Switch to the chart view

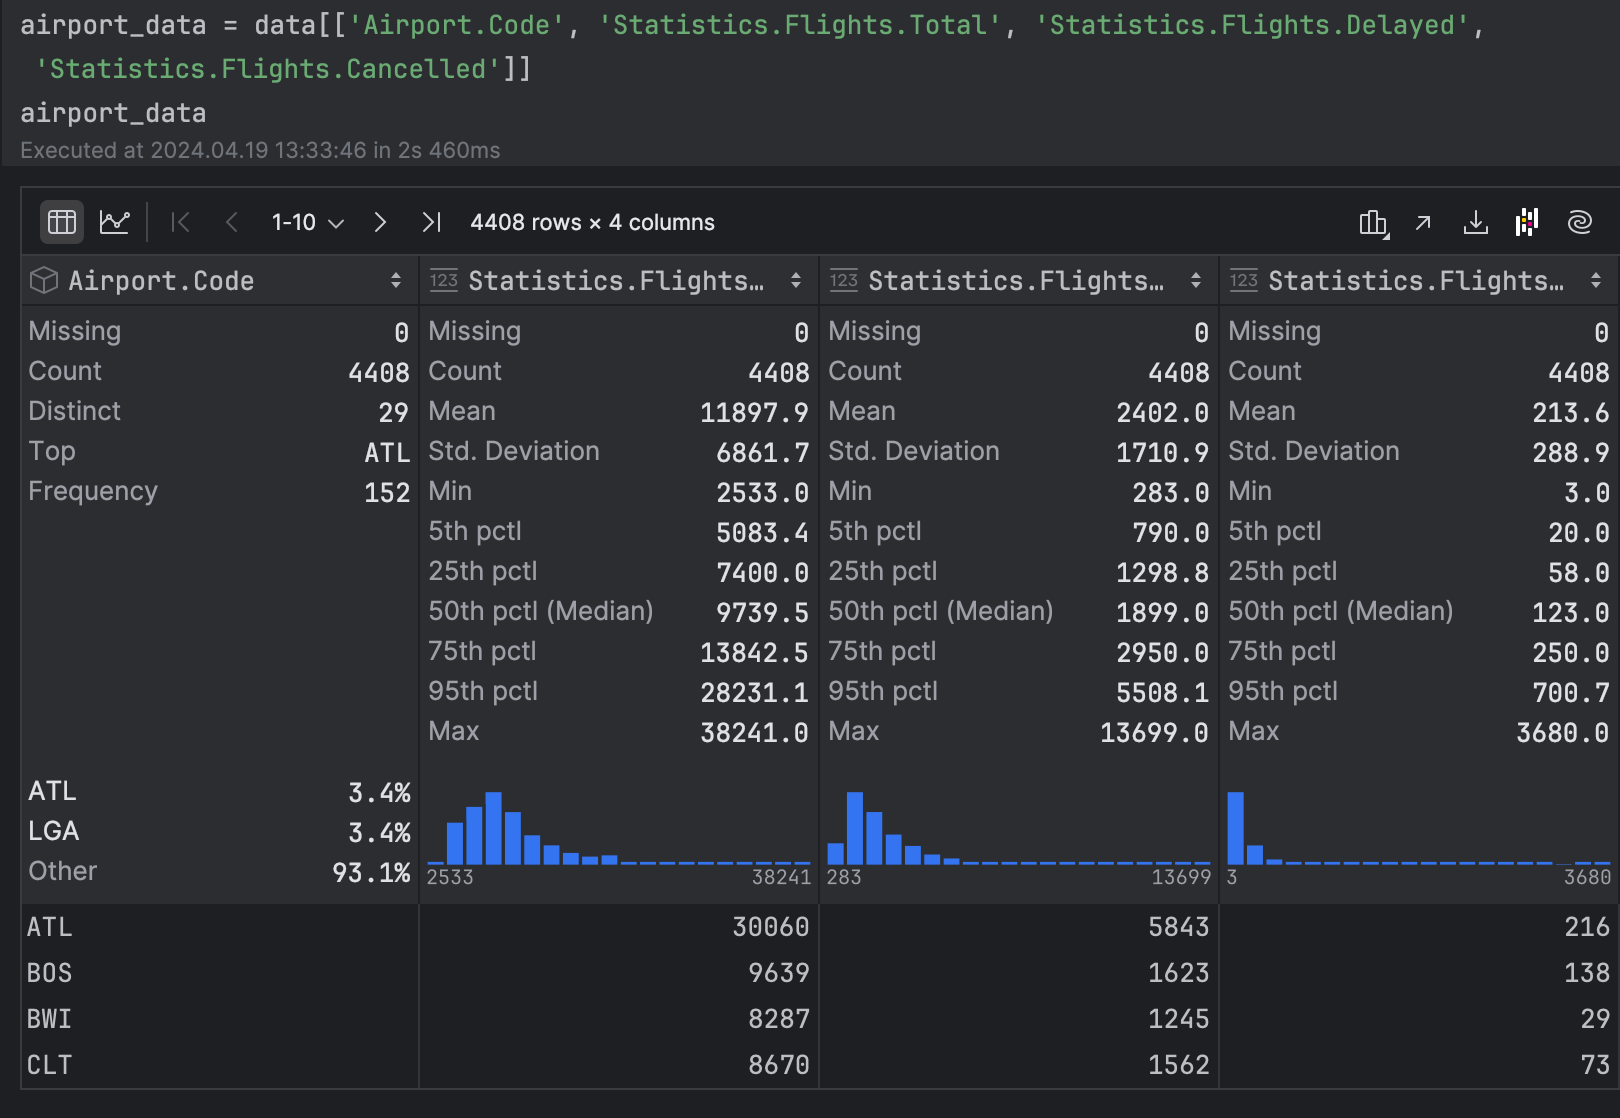point(115,222)
